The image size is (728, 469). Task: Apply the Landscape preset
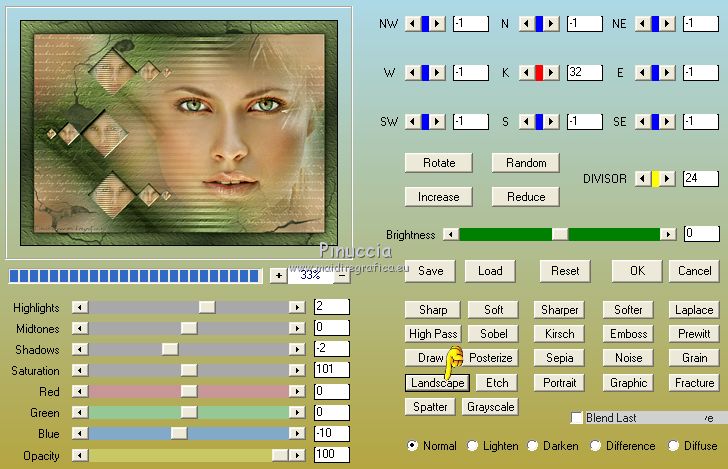(437, 383)
